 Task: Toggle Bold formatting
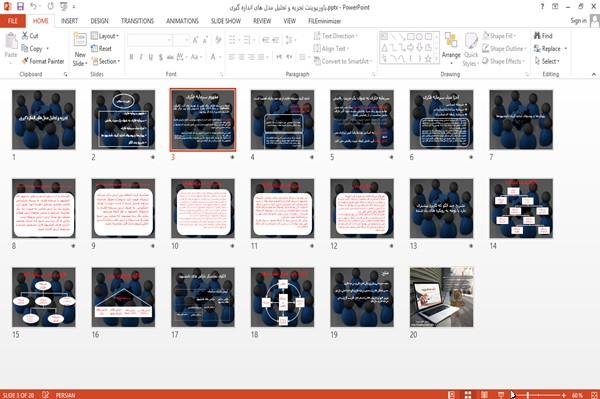[131, 57]
